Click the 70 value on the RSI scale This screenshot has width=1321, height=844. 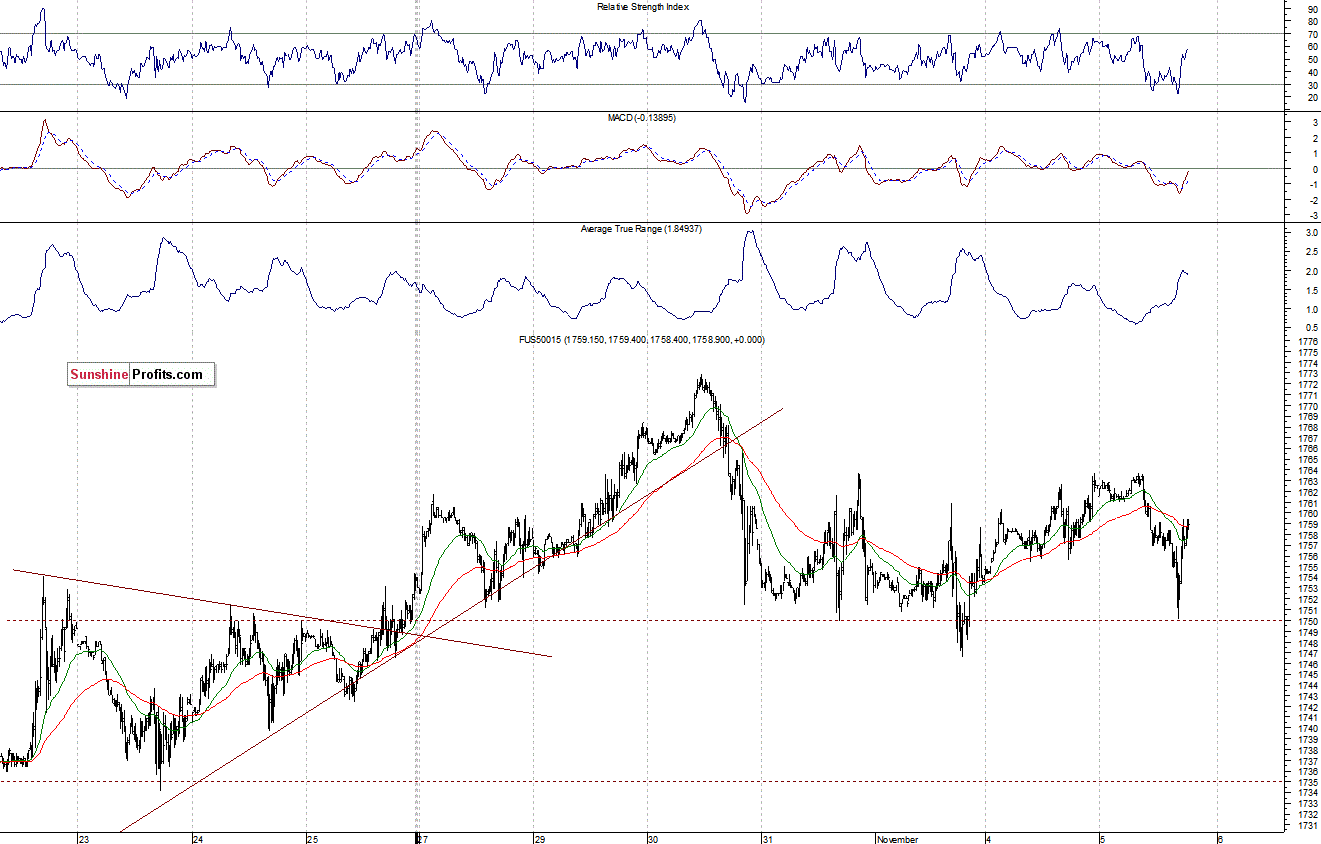pyautogui.click(x=1311, y=35)
